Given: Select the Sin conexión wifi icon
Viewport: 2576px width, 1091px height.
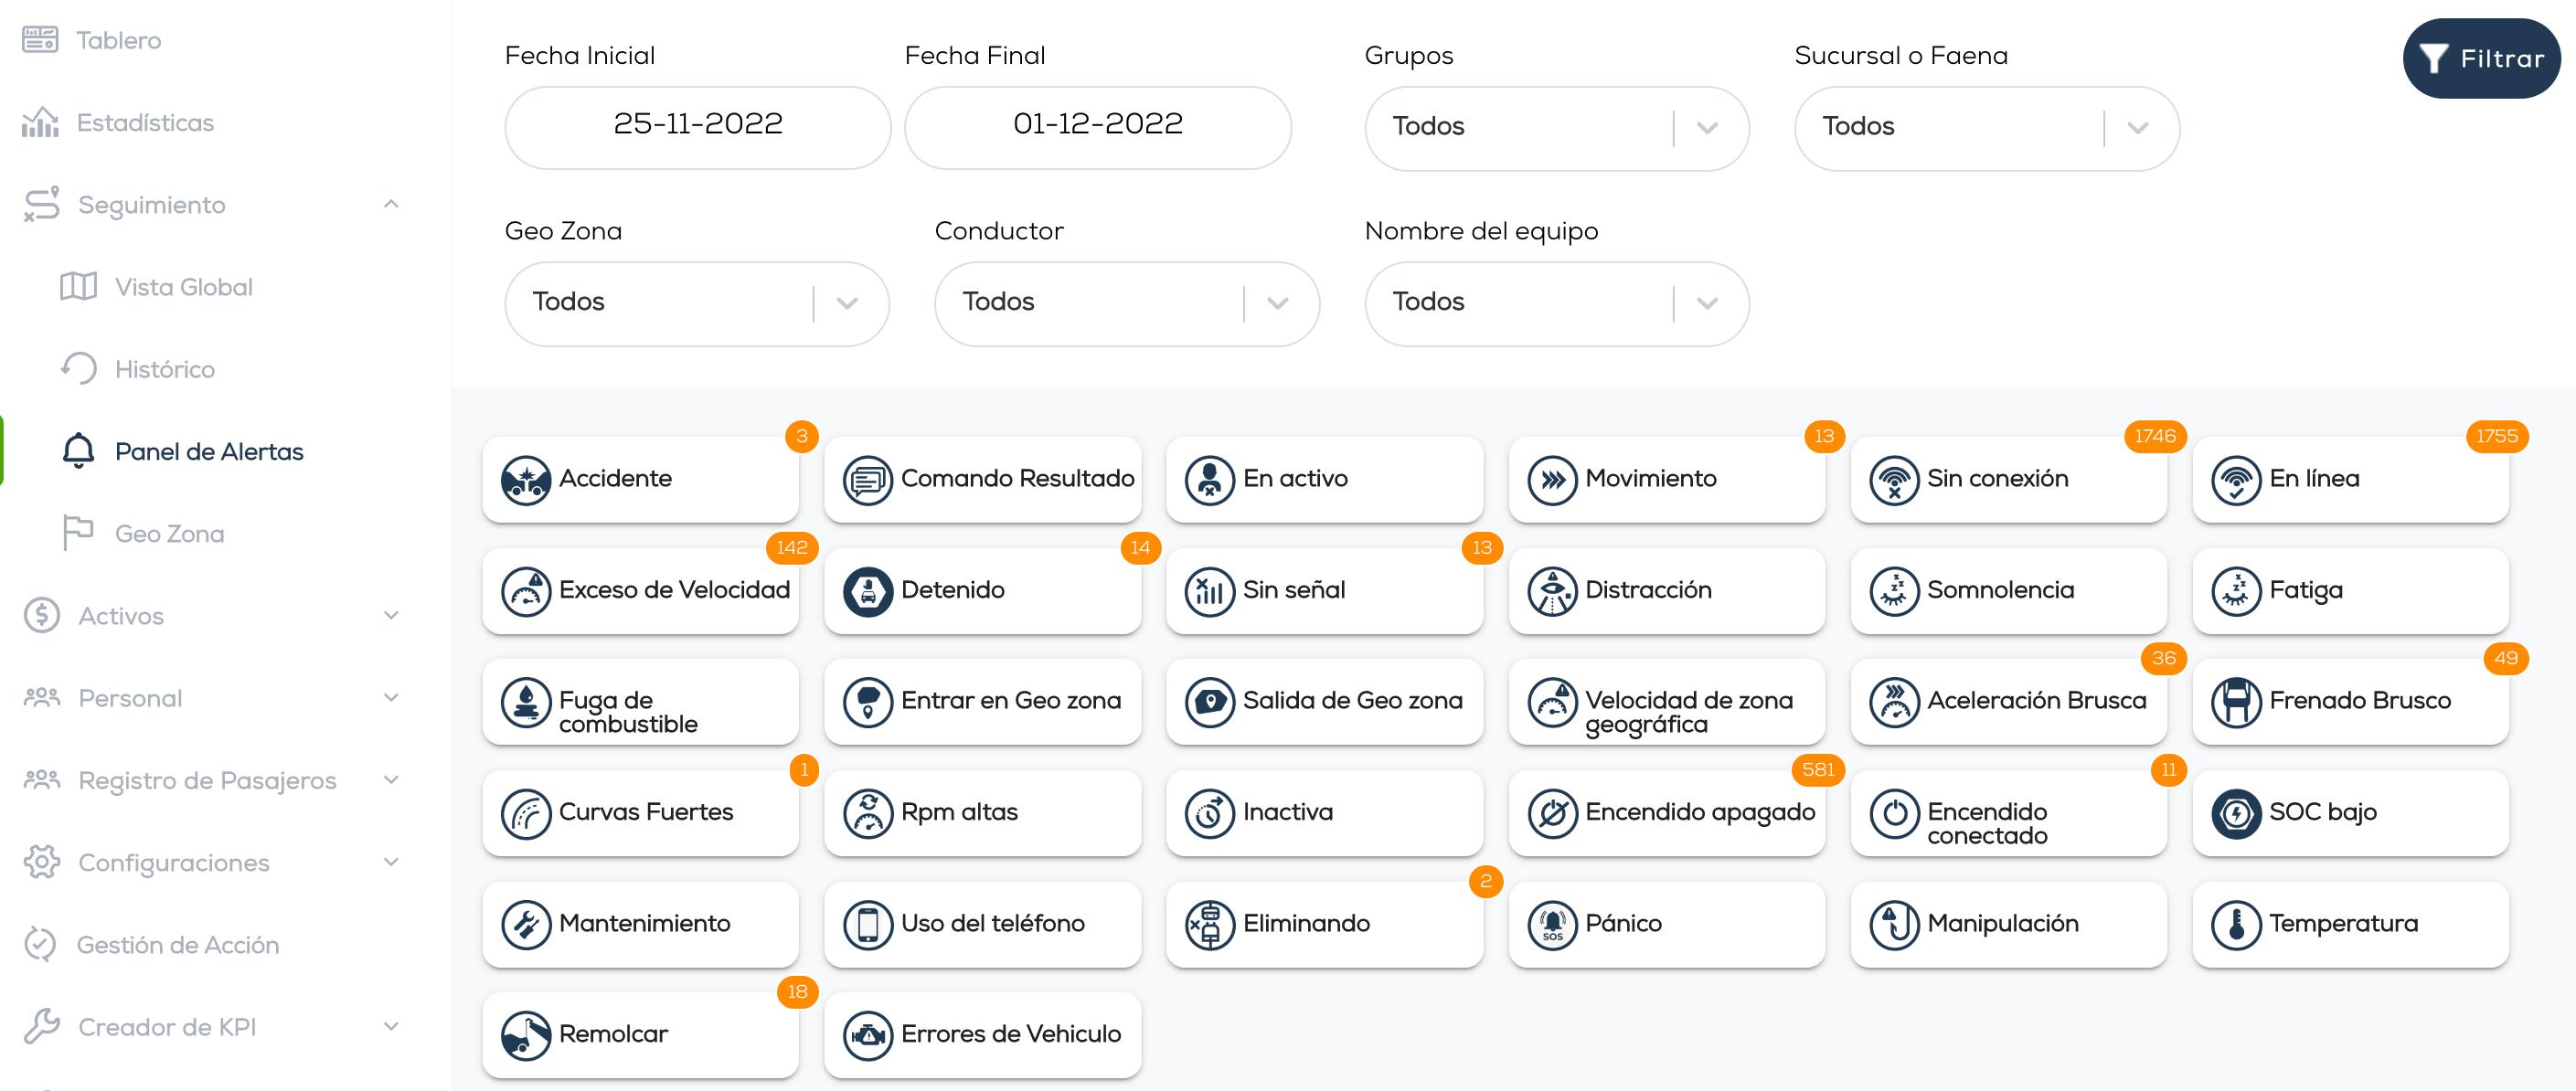Looking at the screenshot, I should tap(1893, 480).
